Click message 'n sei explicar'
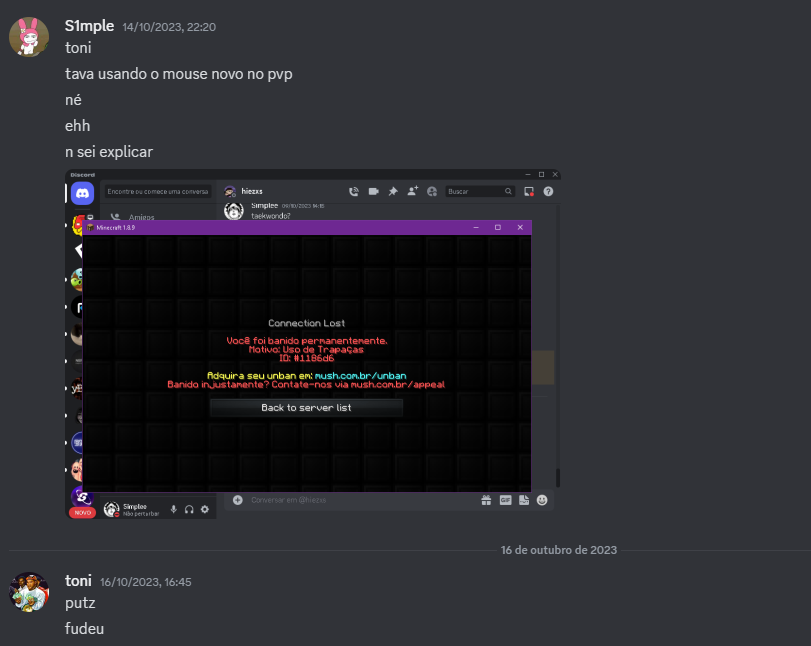811x646 pixels. click(109, 152)
